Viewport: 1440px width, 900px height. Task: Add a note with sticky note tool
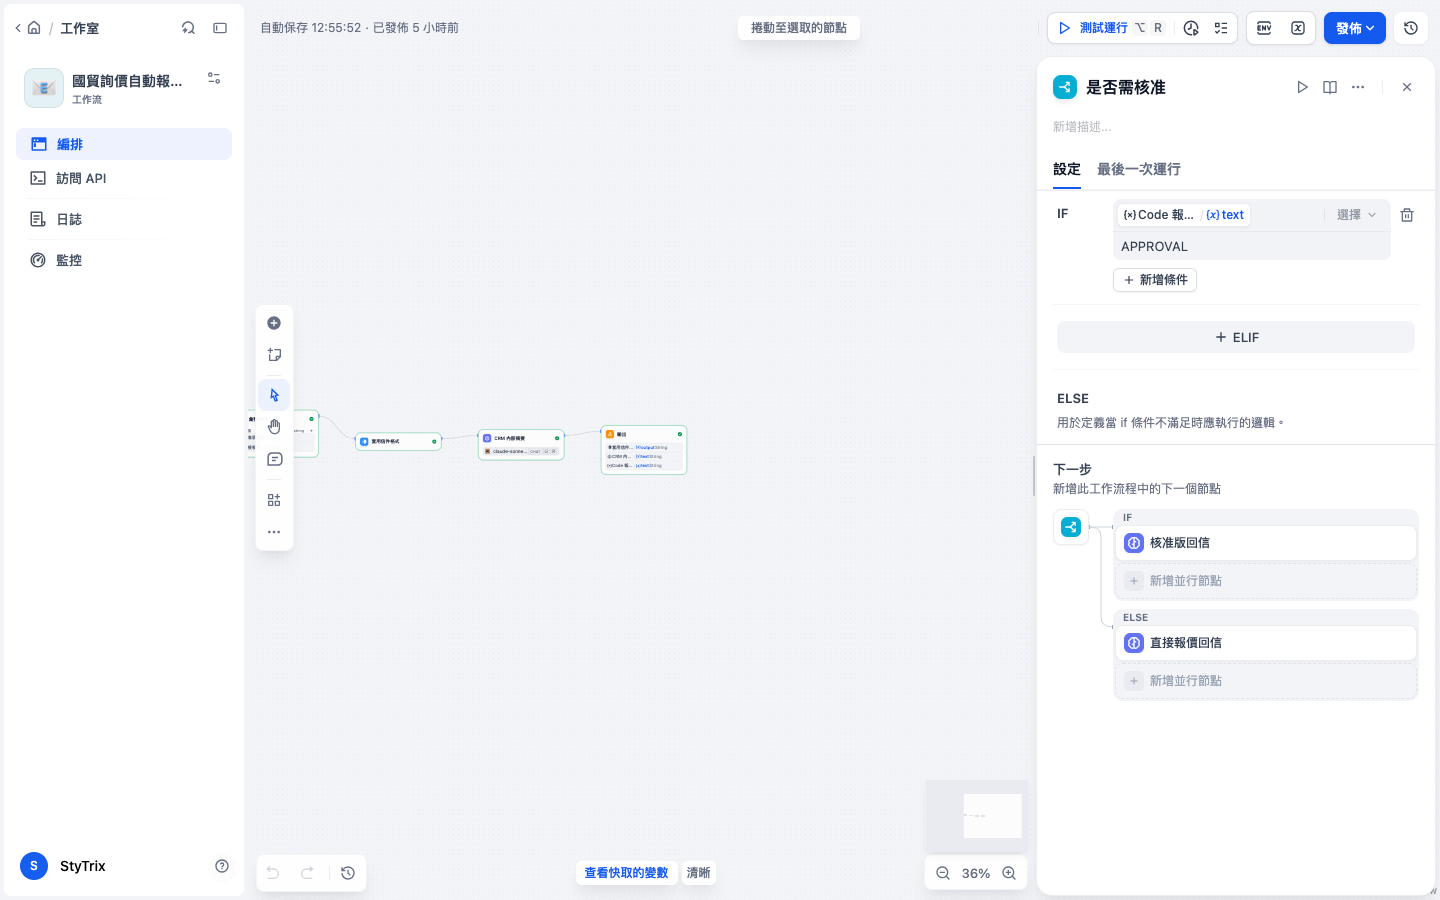(x=274, y=355)
